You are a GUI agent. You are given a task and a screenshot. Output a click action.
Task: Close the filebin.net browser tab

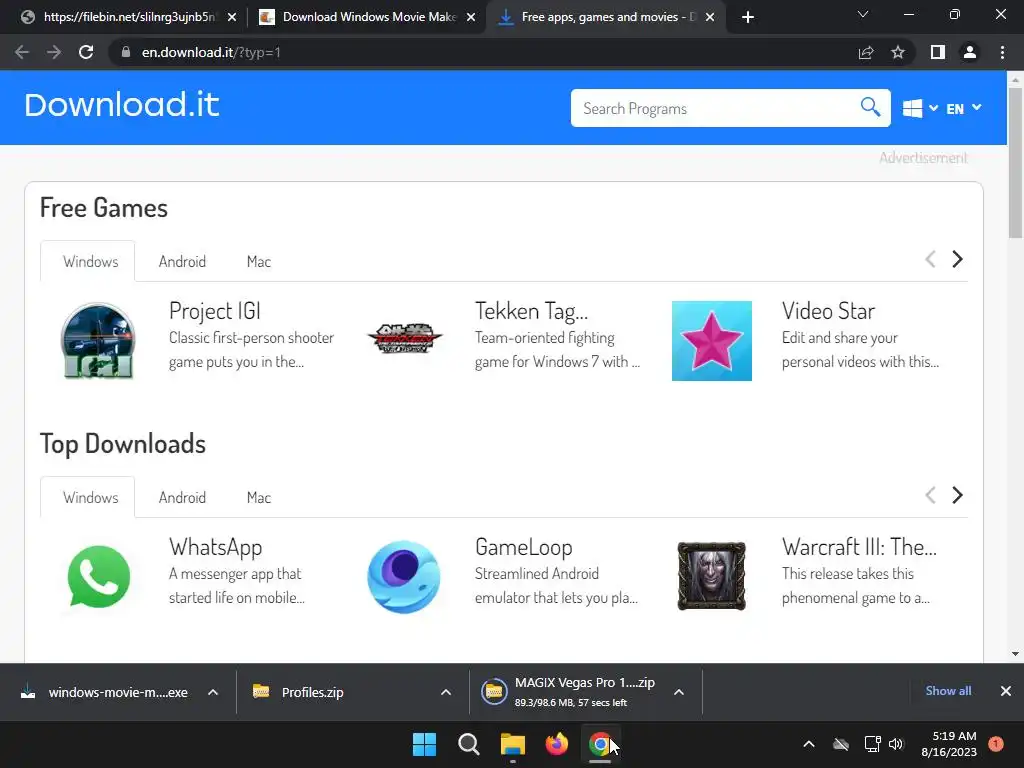pos(232,17)
